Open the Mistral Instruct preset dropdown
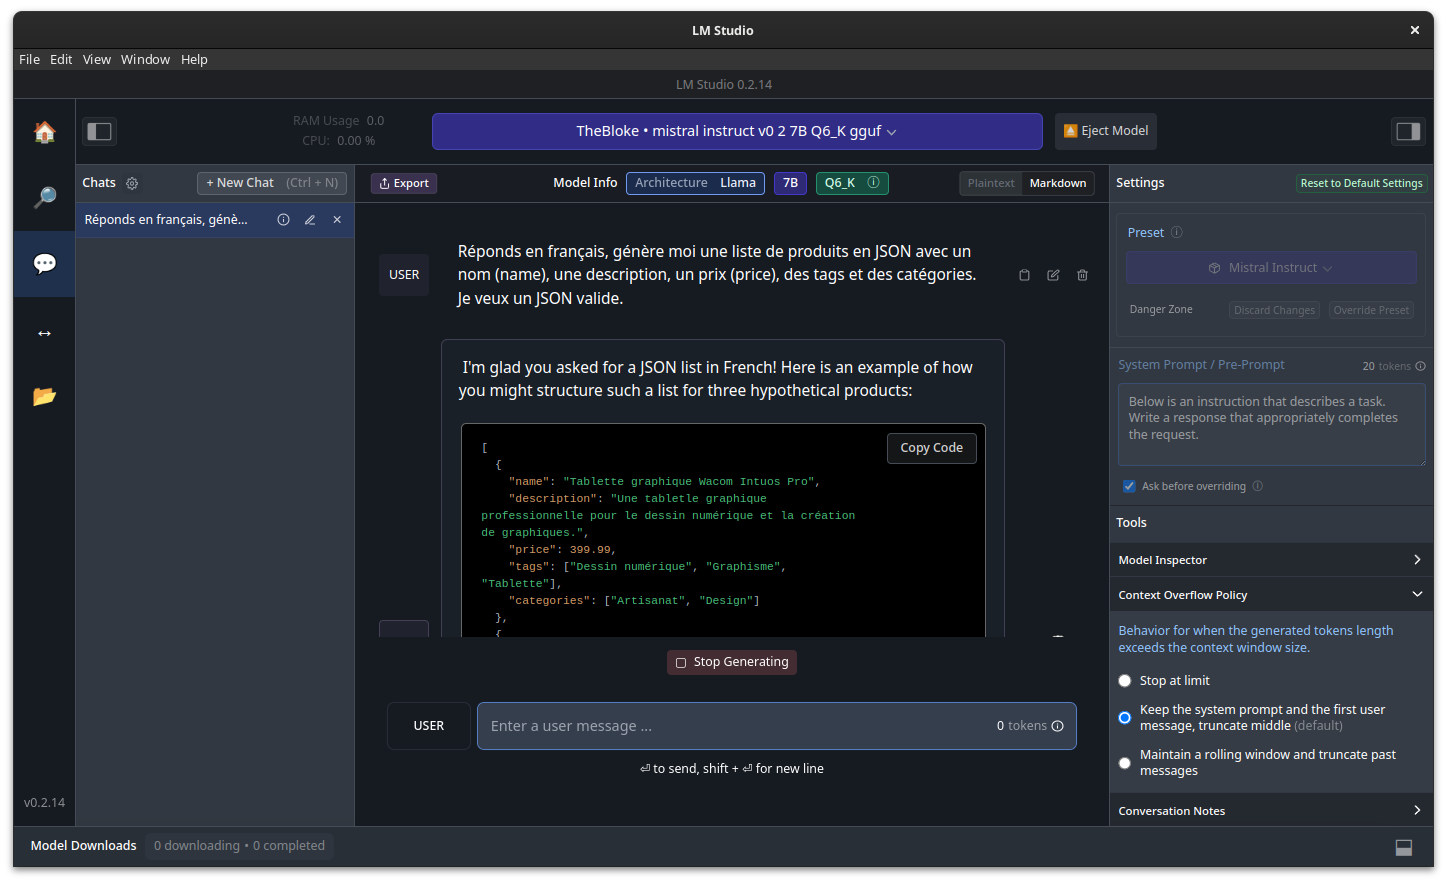Screen dimensions: 1447x883 click(1271, 268)
